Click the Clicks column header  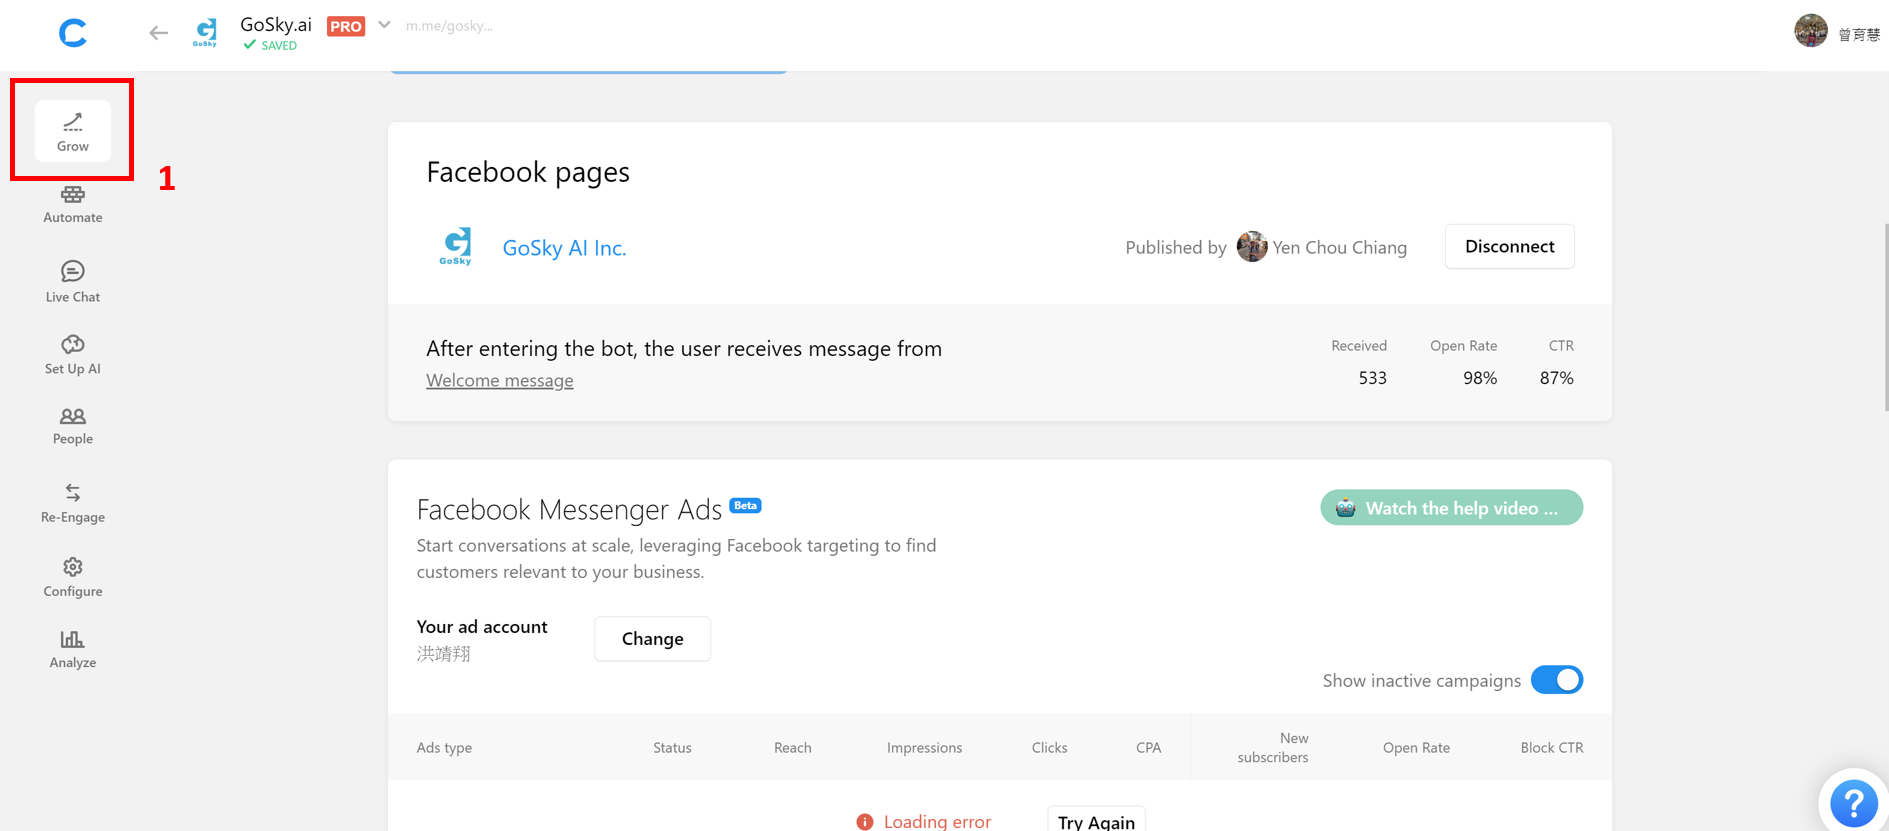pos(1049,747)
